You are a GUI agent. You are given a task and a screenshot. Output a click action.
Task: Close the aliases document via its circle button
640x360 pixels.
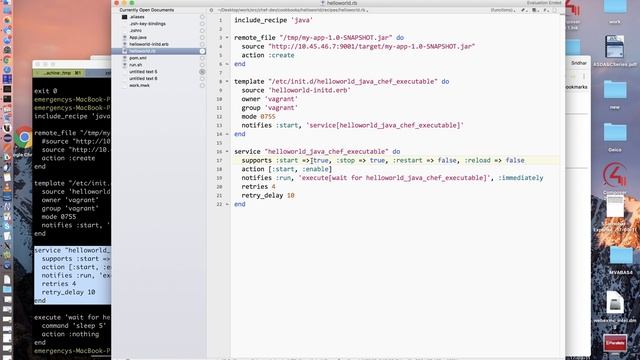(202, 17)
